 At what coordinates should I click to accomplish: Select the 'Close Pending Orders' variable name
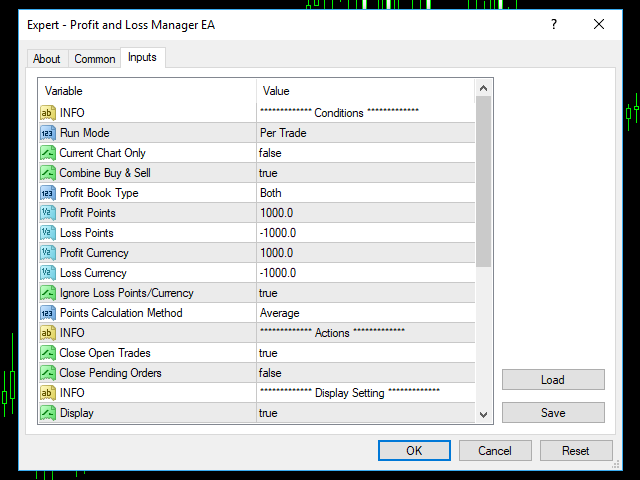pyautogui.click(x=110, y=373)
